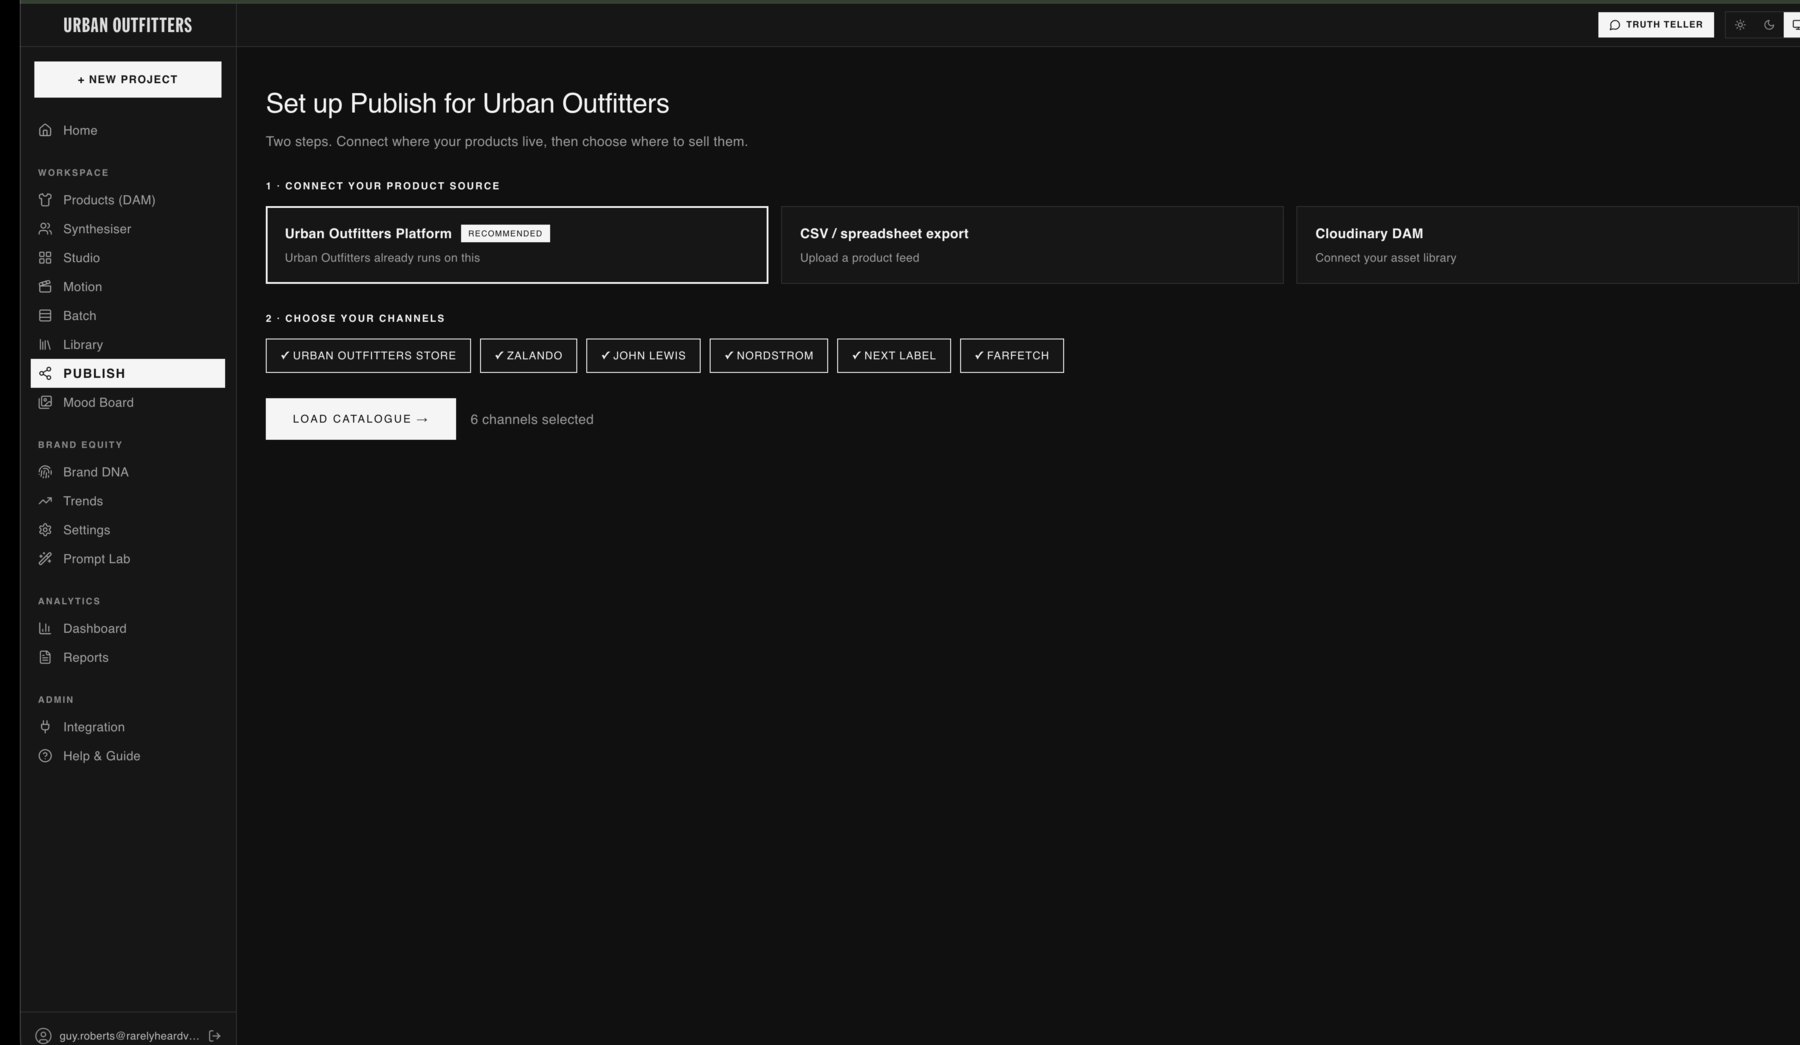Click the Publish share icon

click(x=45, y=373)
